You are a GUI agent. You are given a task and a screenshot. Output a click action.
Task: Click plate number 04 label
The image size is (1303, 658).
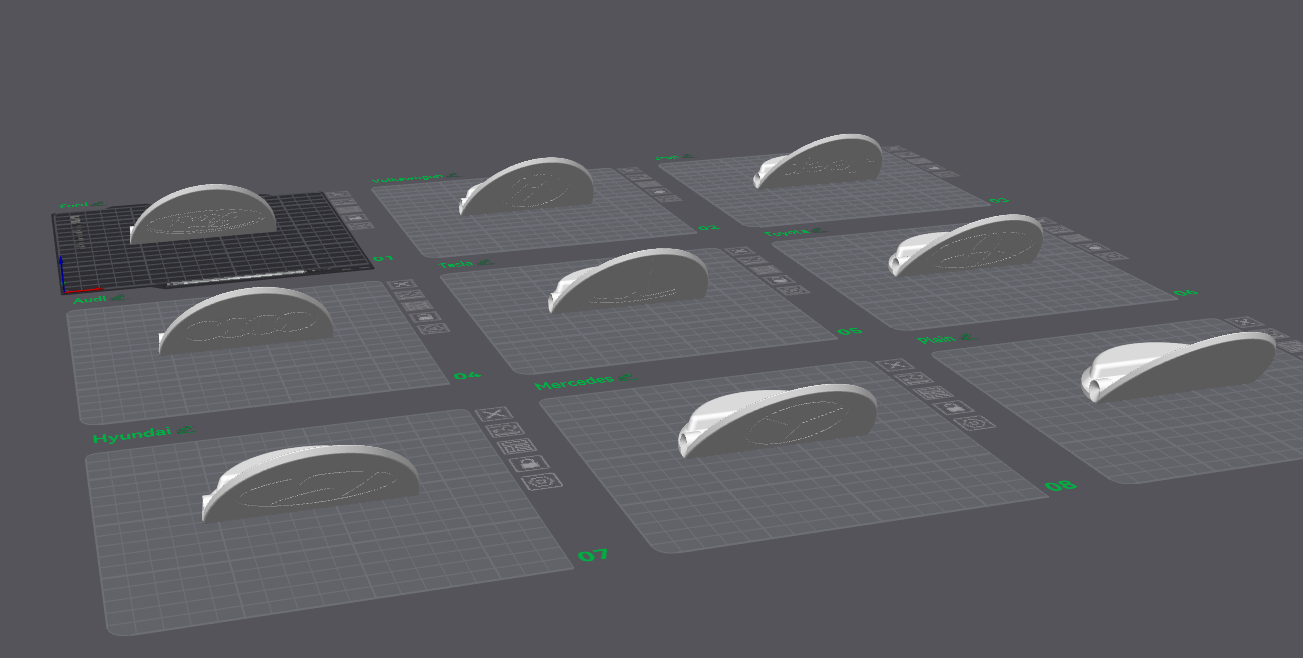467,376
